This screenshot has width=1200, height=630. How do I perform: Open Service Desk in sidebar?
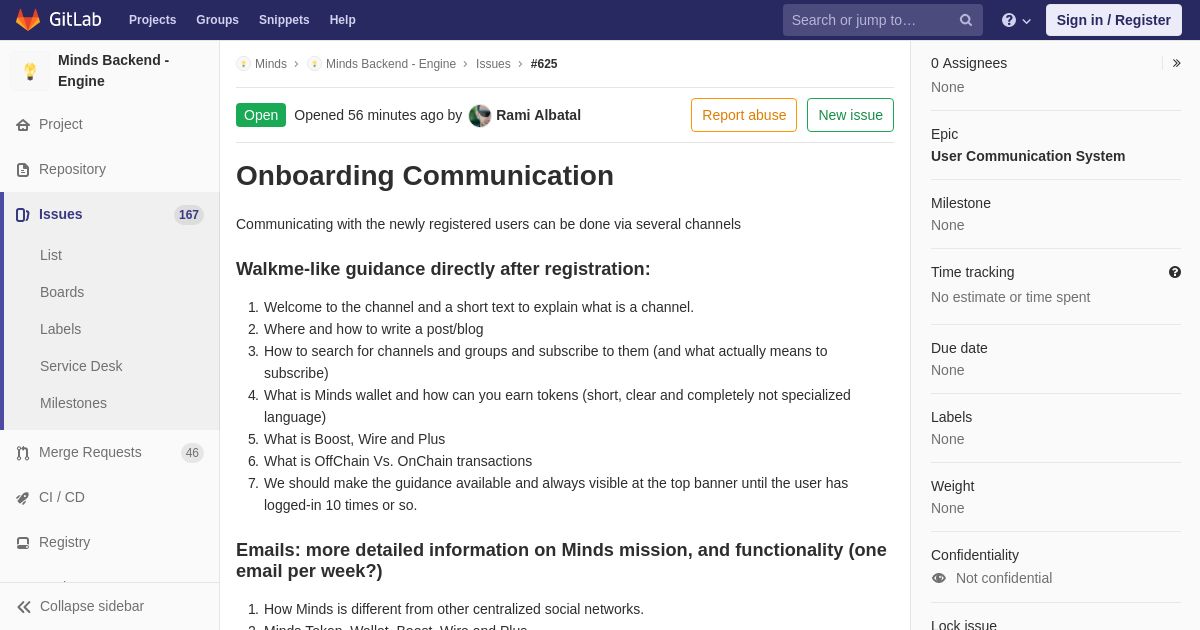click(81, 366)
